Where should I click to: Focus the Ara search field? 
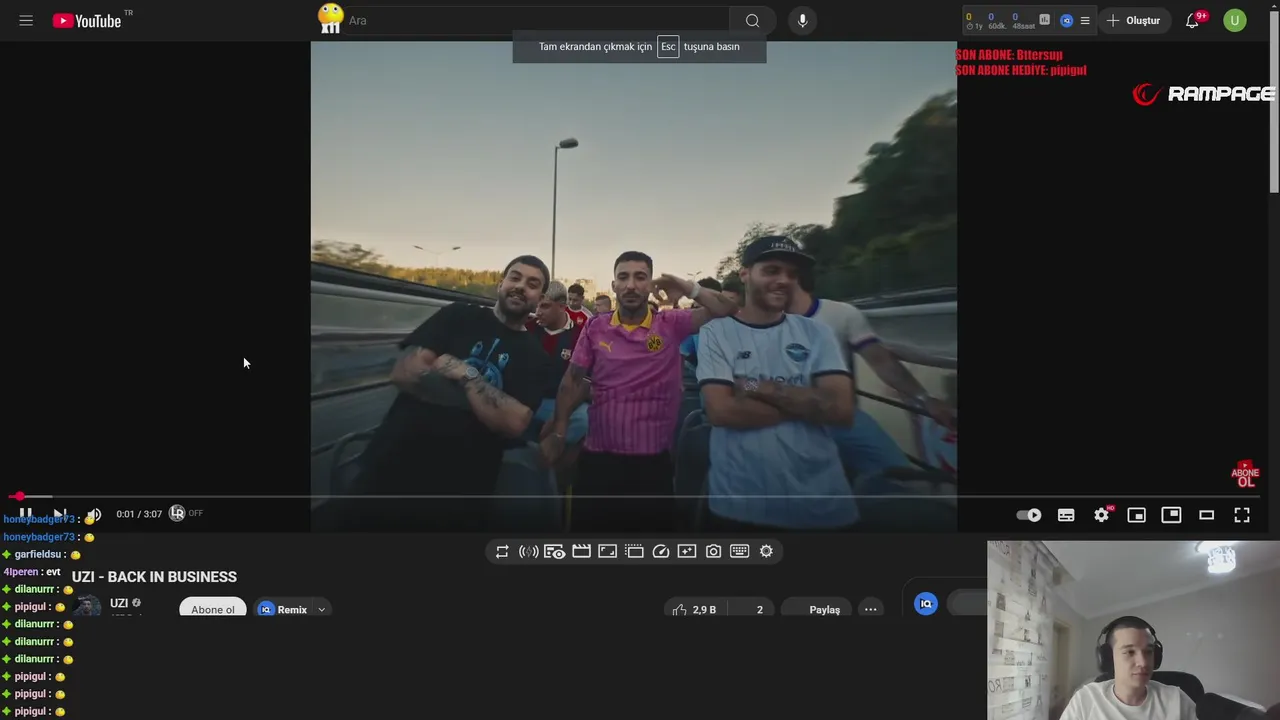536,20
